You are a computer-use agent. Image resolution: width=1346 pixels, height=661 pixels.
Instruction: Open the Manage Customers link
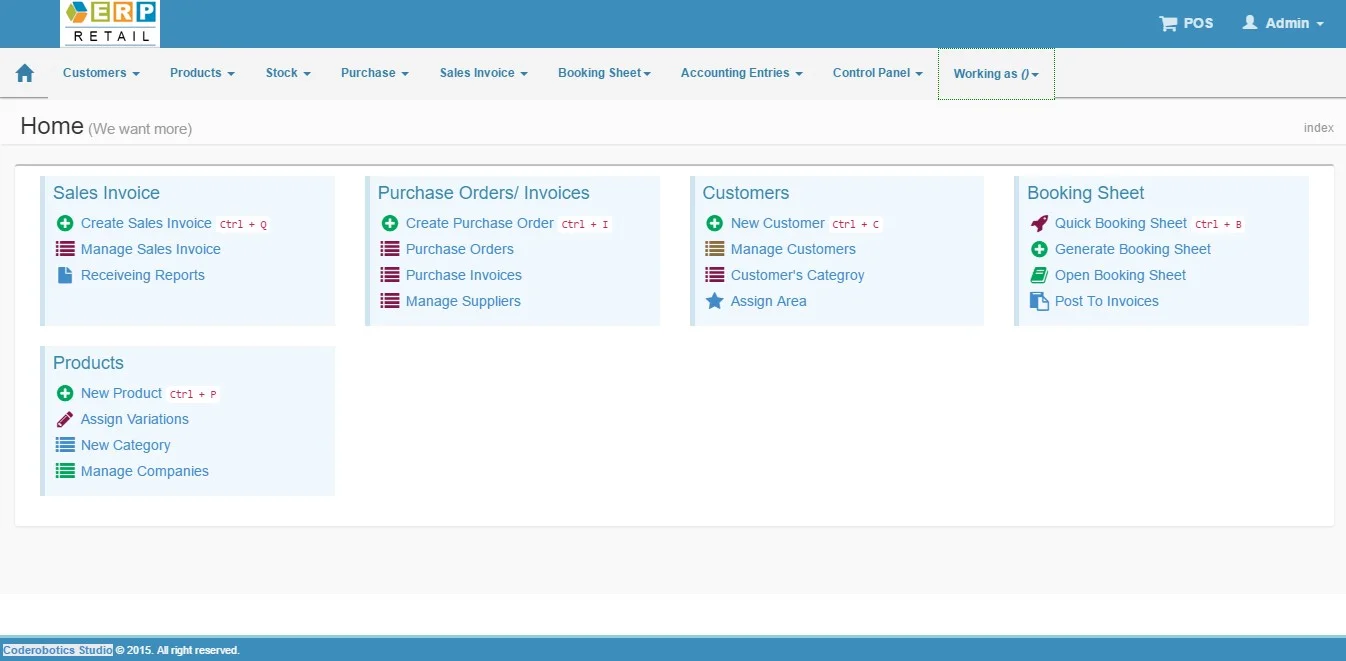[793, 249]
